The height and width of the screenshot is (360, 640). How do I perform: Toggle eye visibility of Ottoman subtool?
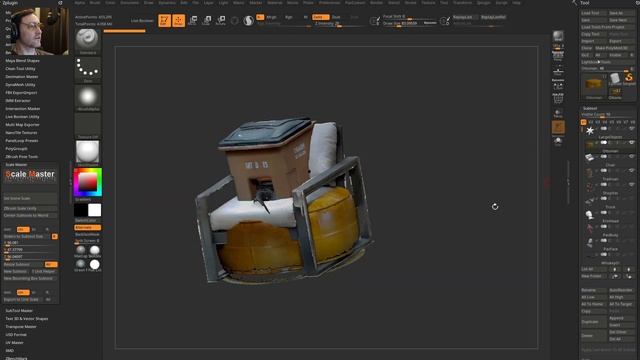click(x=632, y=156)
